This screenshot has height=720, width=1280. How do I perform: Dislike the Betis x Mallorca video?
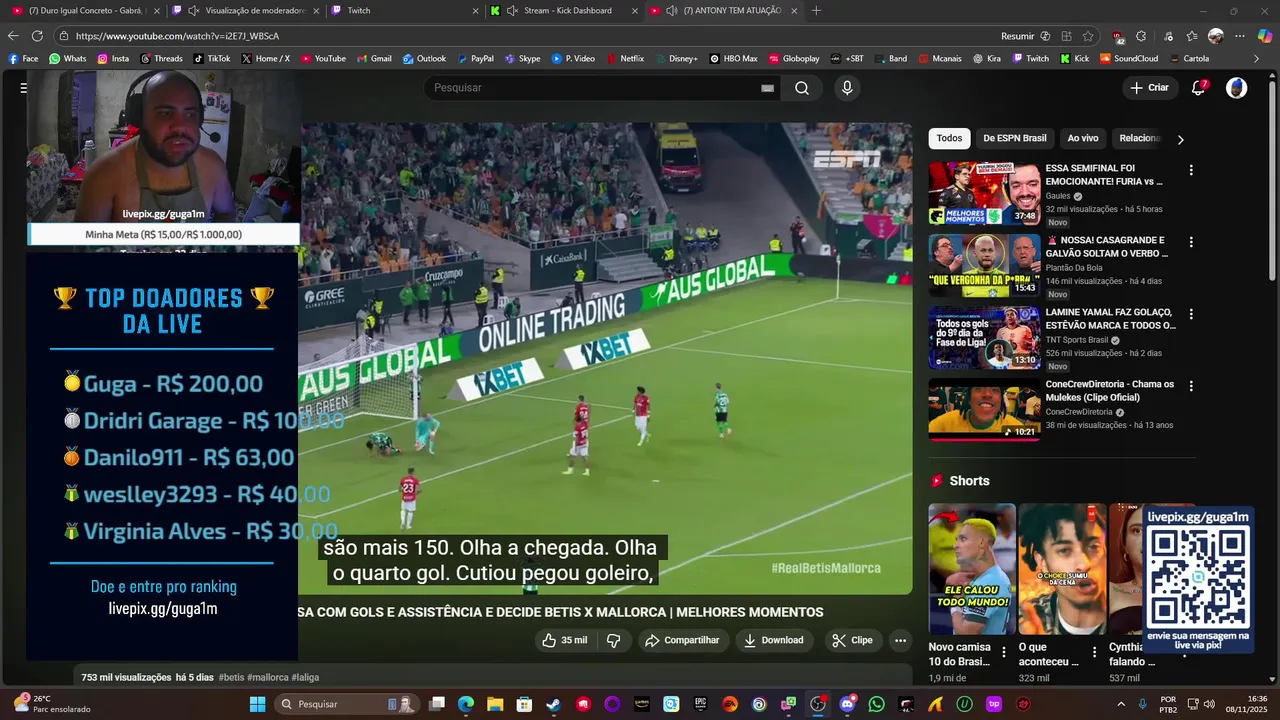614,640
